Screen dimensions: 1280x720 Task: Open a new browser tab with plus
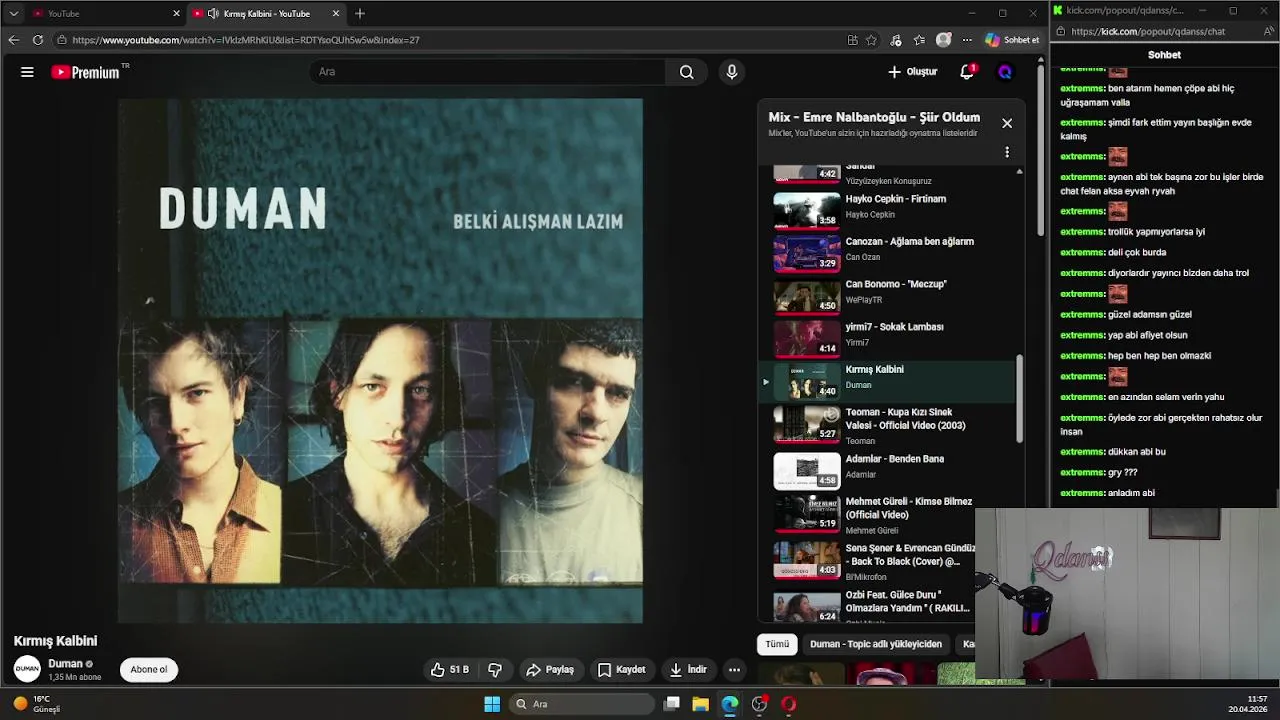[x=360, y=14]
